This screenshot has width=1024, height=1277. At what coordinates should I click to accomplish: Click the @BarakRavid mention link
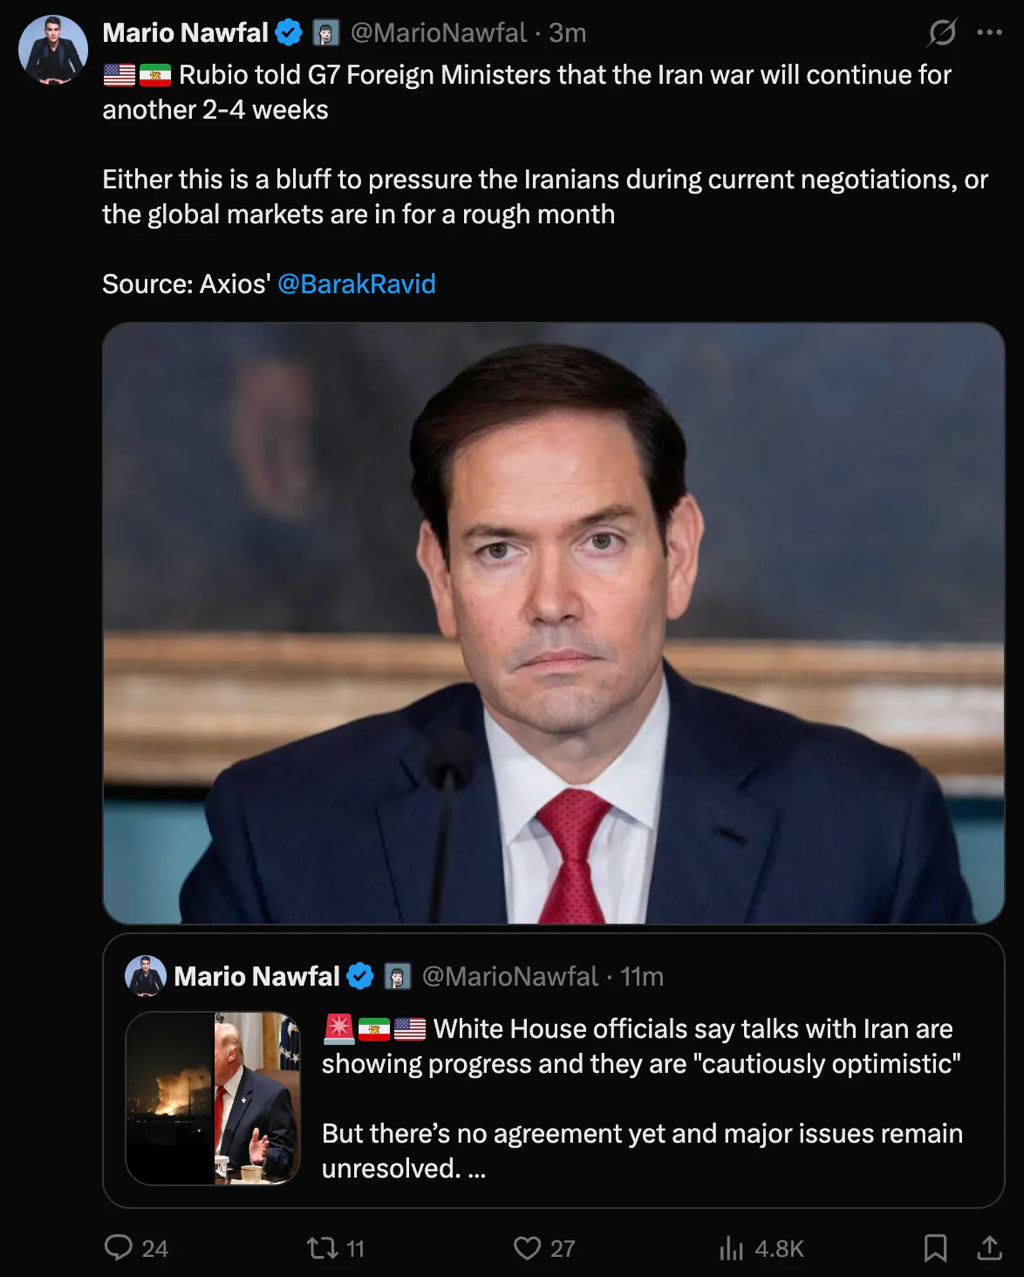tap(356, 284)
